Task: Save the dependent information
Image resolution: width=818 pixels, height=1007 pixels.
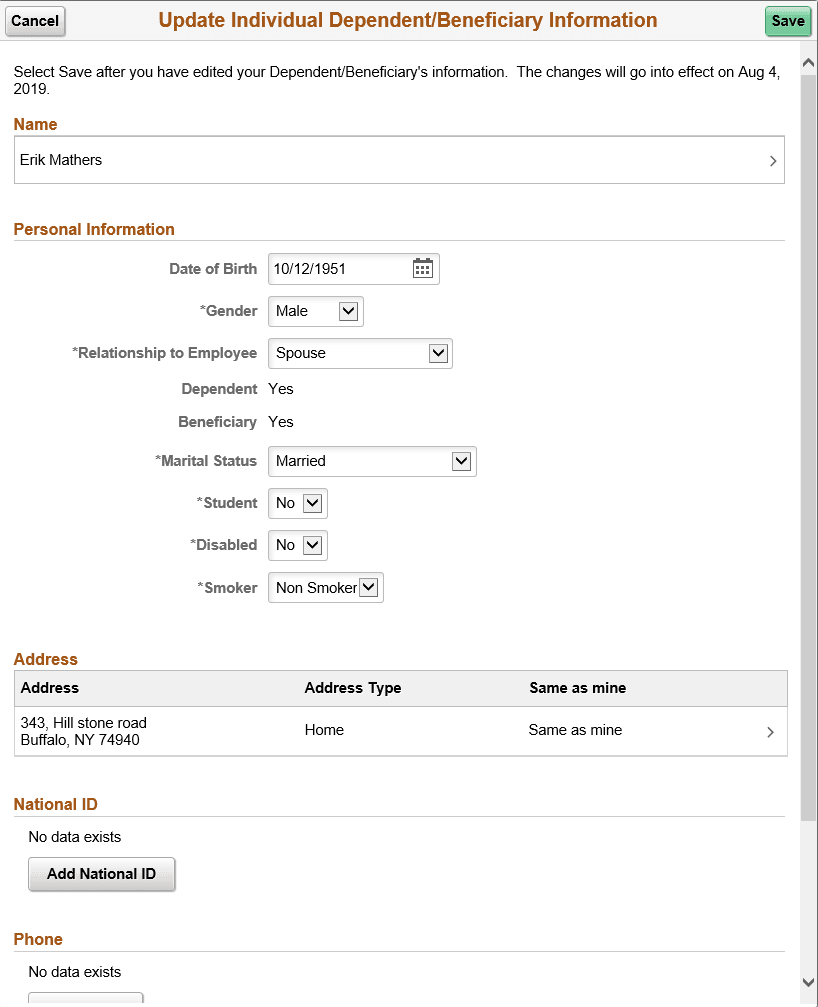Action: 788,20
